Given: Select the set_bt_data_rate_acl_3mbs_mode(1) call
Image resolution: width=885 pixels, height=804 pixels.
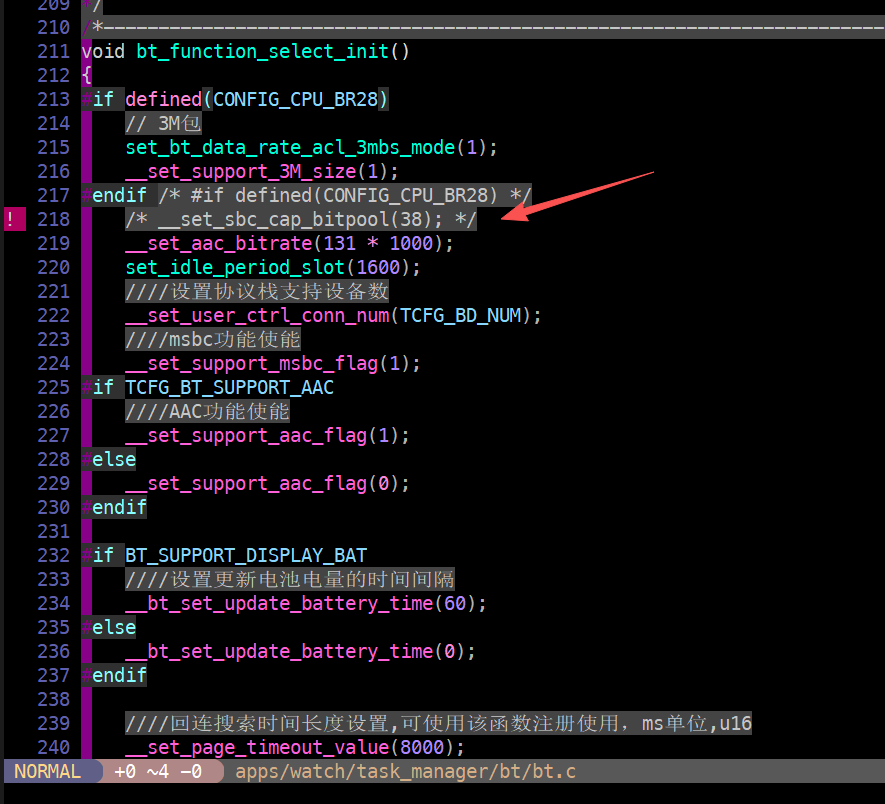Looking at the screenshot, I should point(311,147).
